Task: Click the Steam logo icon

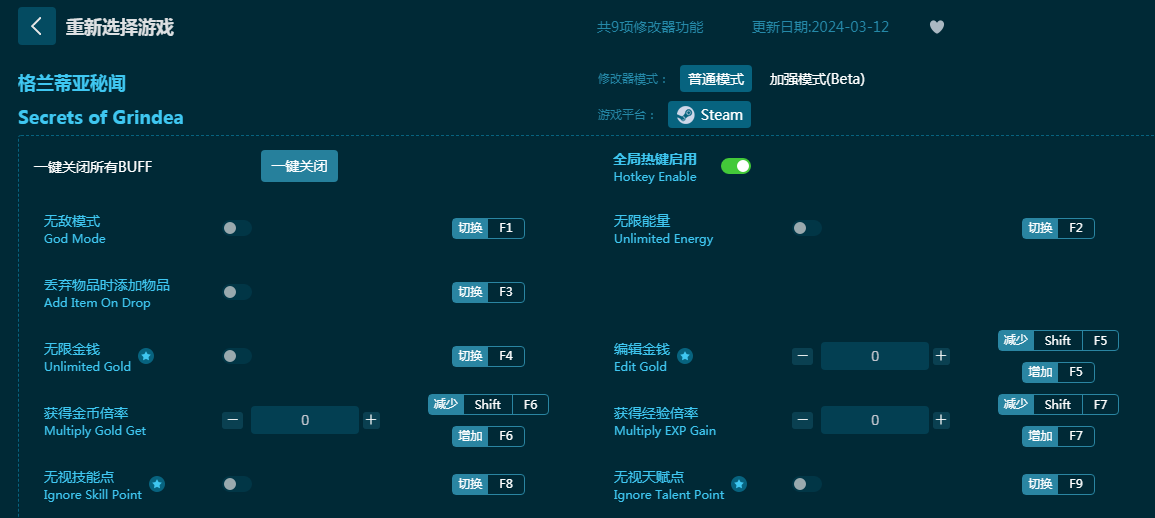Action: point(686,115)
